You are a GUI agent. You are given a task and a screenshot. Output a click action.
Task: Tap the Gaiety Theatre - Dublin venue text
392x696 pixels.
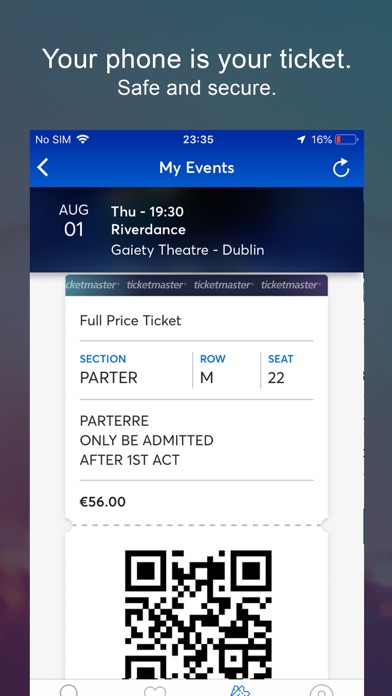187,250
